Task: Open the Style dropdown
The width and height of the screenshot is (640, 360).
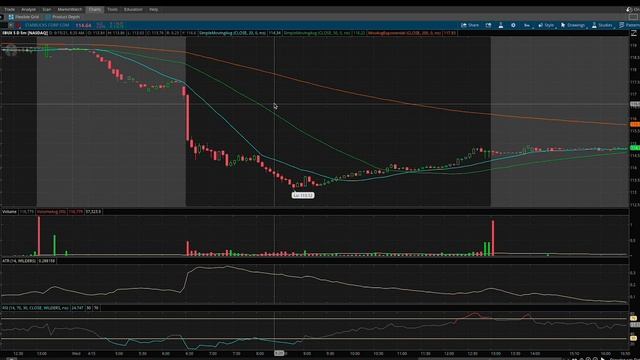Action: 546,25
